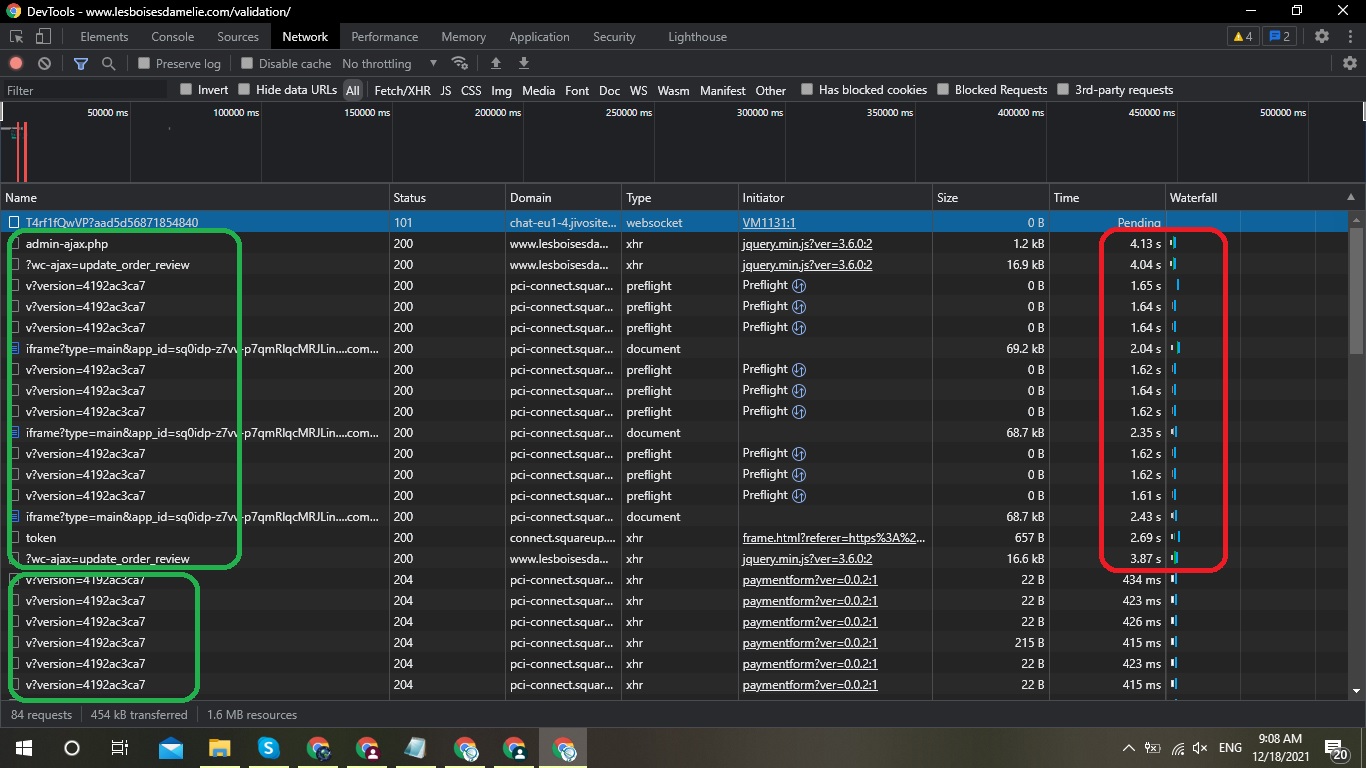Open the more DevTools options menu
Viewport: 1366px width, 768px height.
pyautogui.click(x=1349, y=36)
